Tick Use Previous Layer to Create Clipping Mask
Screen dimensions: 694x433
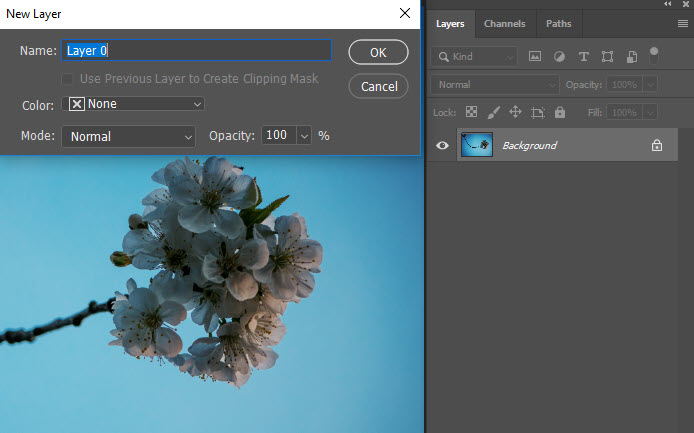(67, 79)
